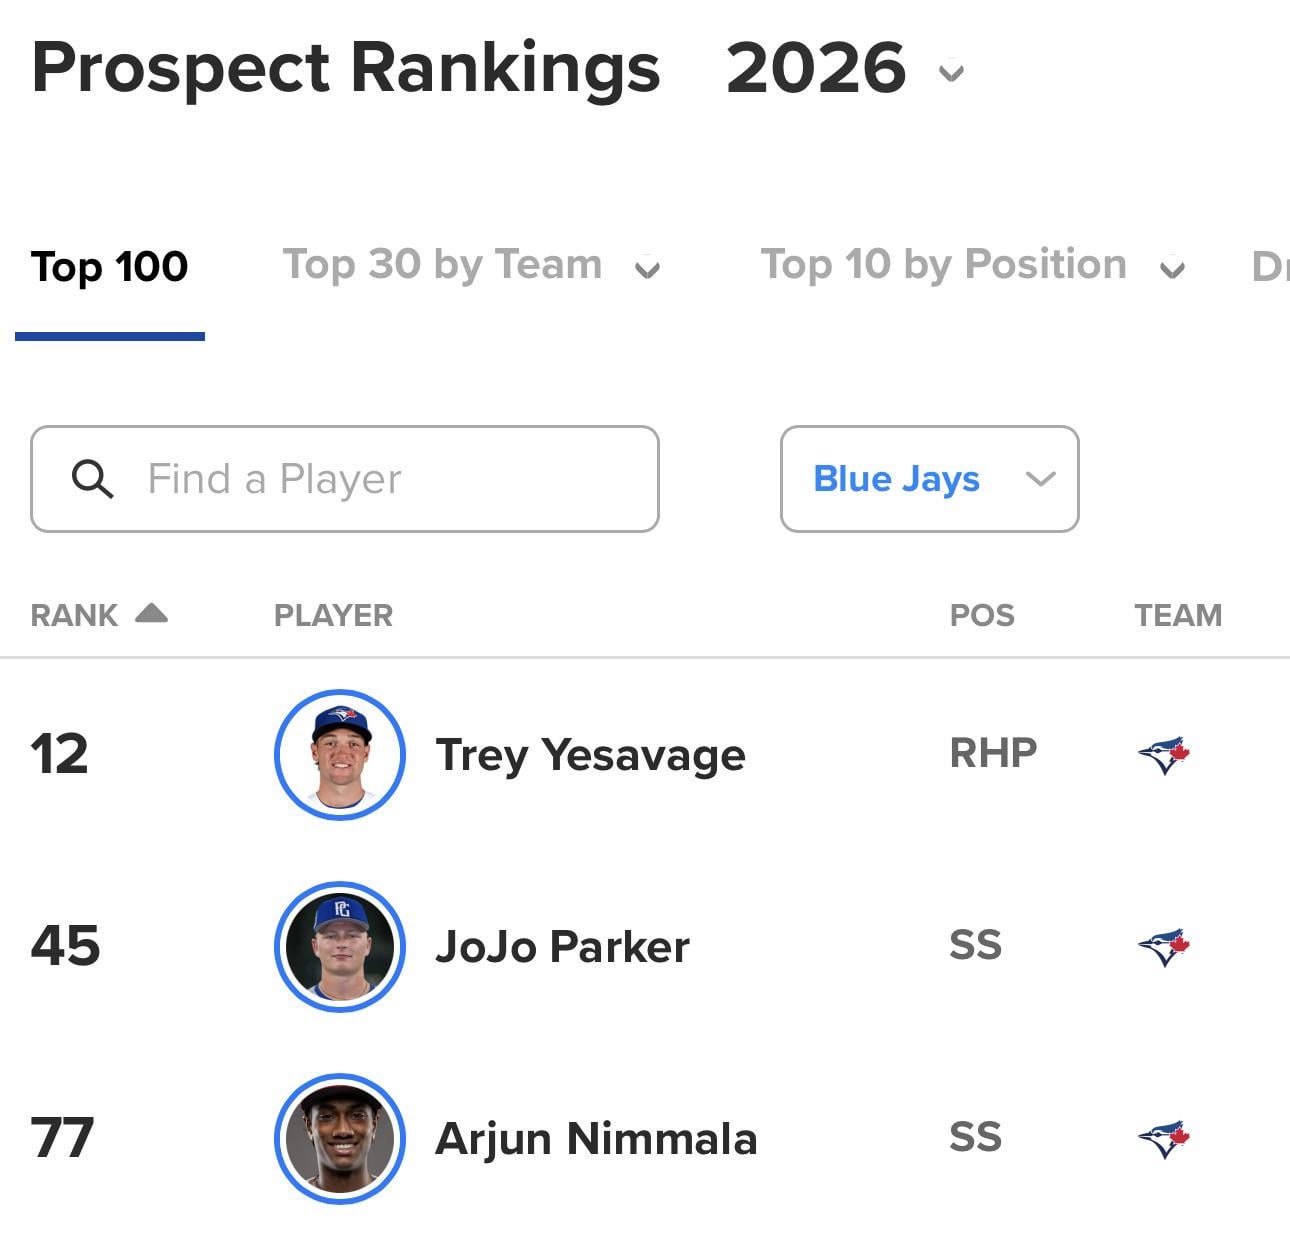
Task: Open the 2026 year dropdown
Action: 951,72
